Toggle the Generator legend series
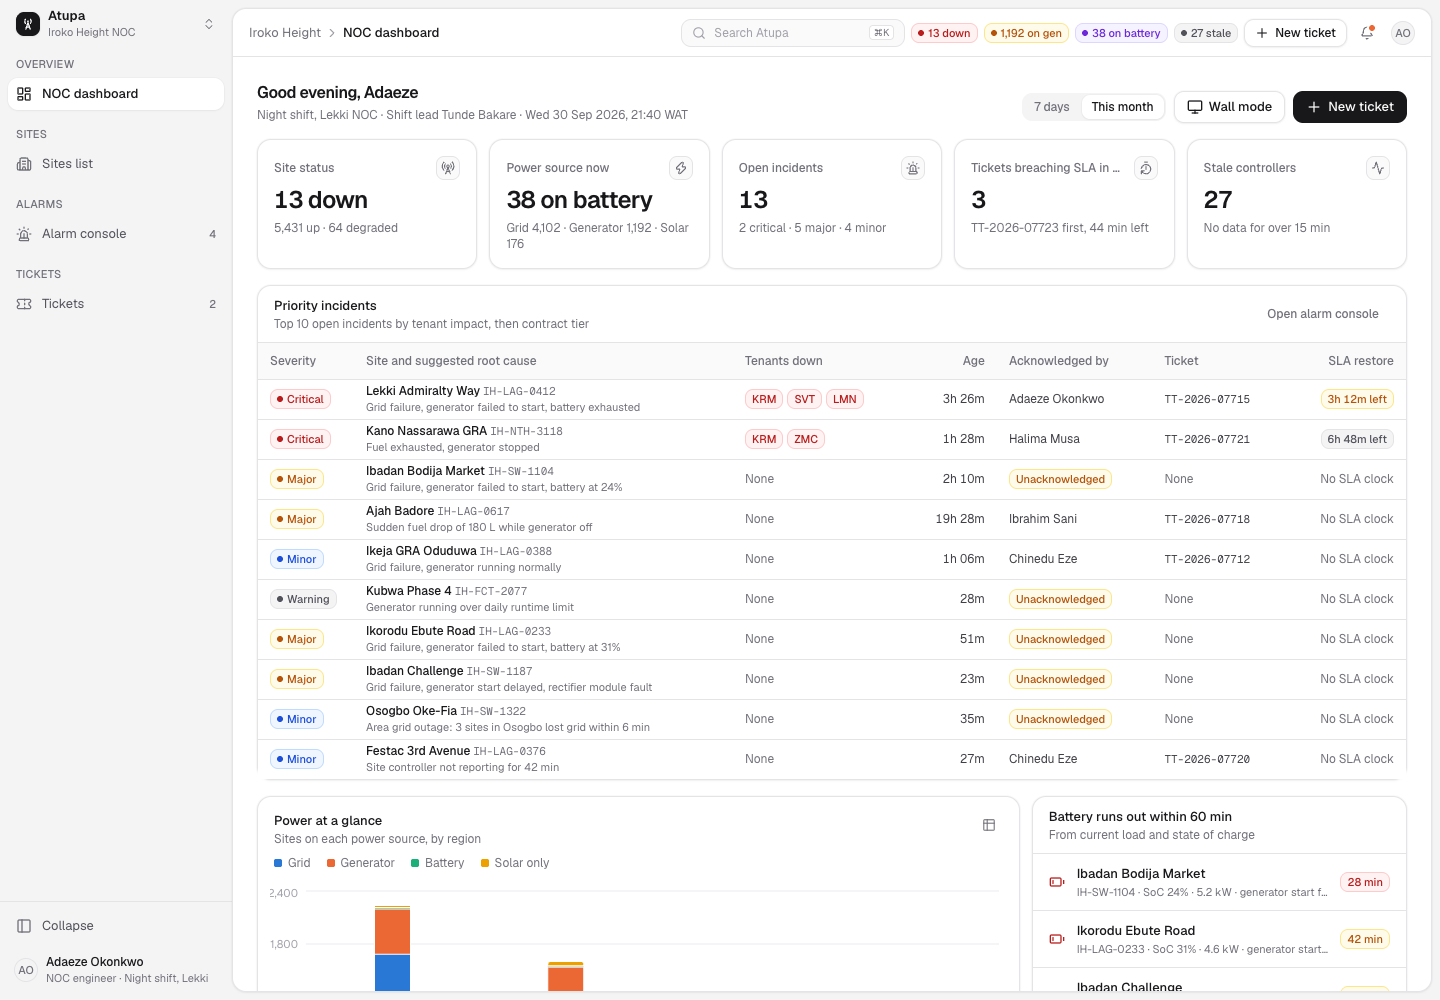This screenshot has height=1000, width=1440. click(x=361, y=863)
